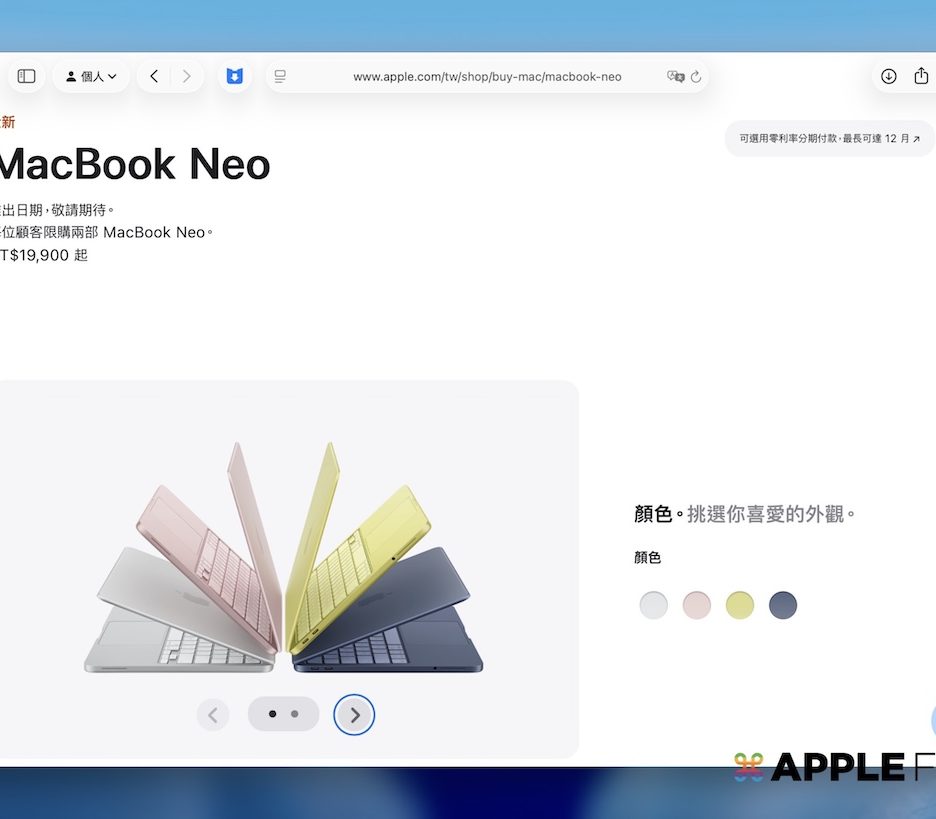Open the zero-interest installment payment link

(x=829, y=139)
